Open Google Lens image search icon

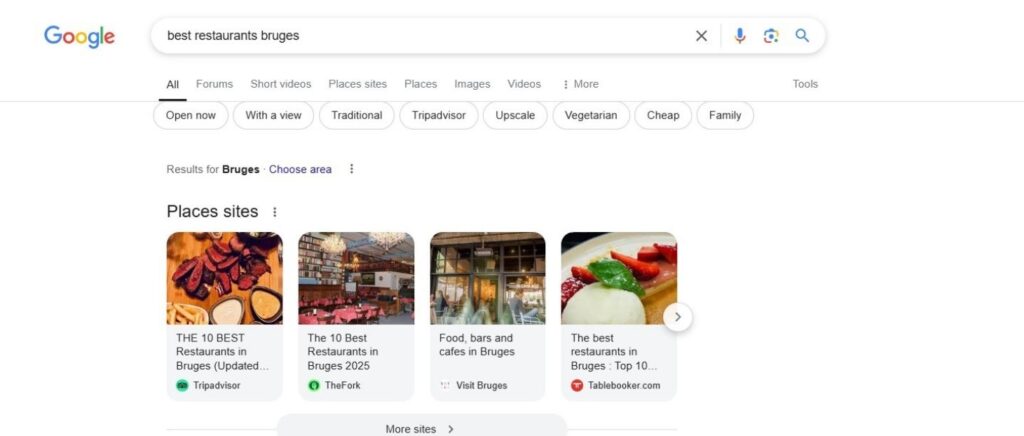pyautogui.click(x=771, y=36)
